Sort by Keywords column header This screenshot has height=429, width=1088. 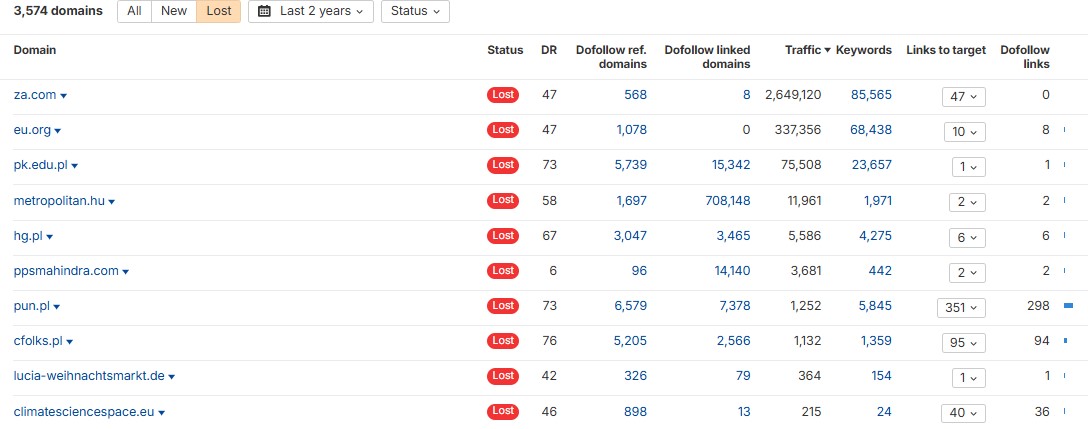pos(864,50)
